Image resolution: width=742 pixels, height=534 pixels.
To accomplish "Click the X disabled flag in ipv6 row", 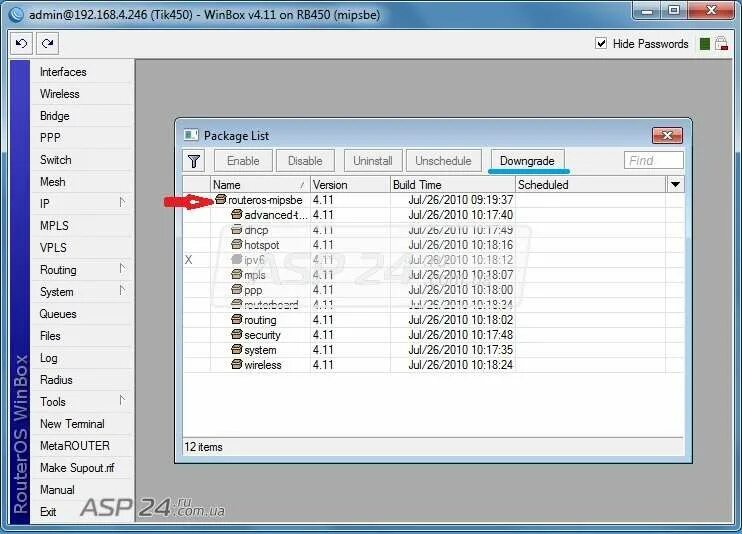I will coord(188,260).
